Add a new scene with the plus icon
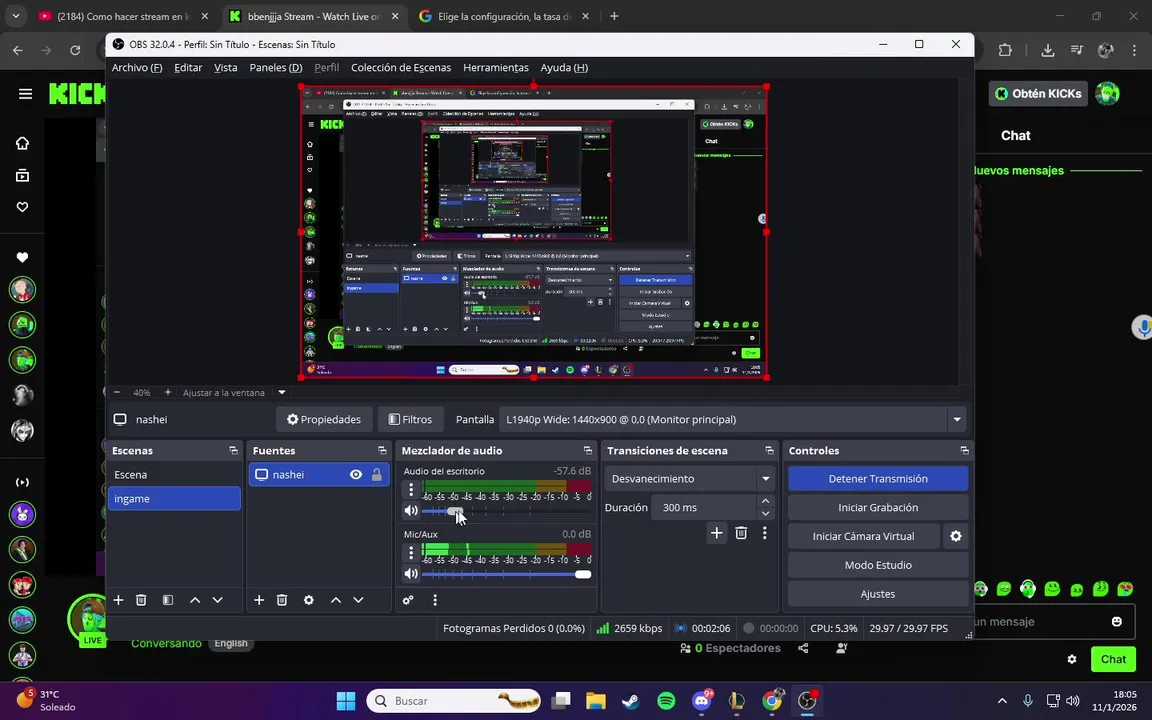Screen dimensions: 1152x720 pos(118,600)
